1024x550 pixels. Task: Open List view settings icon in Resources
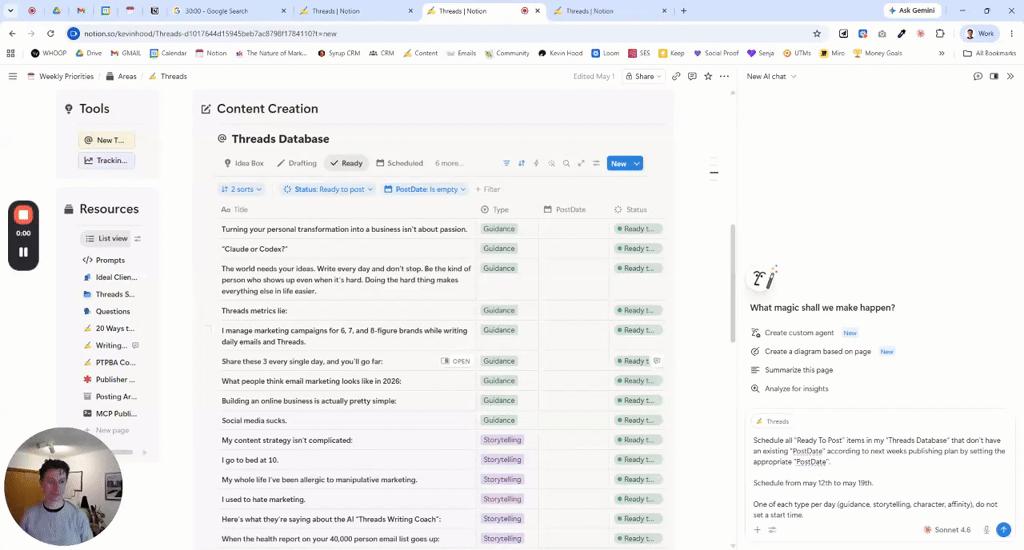(138, 238)
